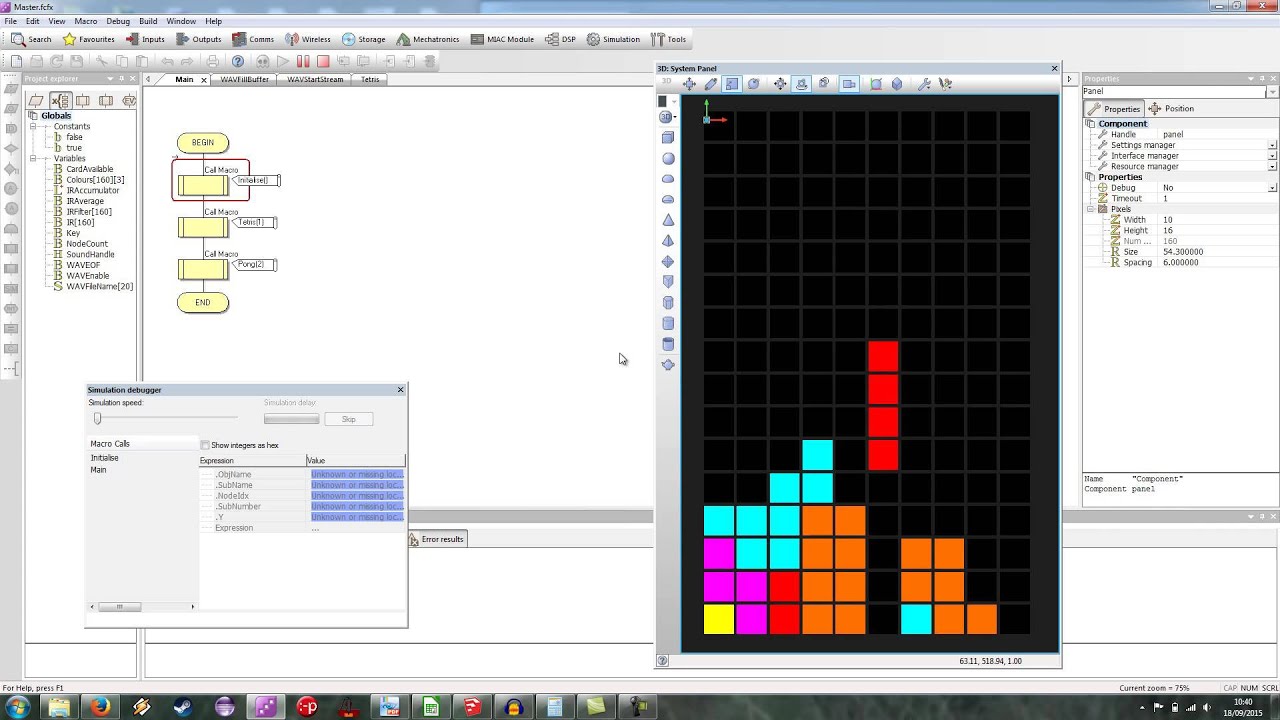Switch to the WAVFillBuffer tab
Image resolution: width=1280 pixels, height=720 pixels.
click(x=244, y=79)
